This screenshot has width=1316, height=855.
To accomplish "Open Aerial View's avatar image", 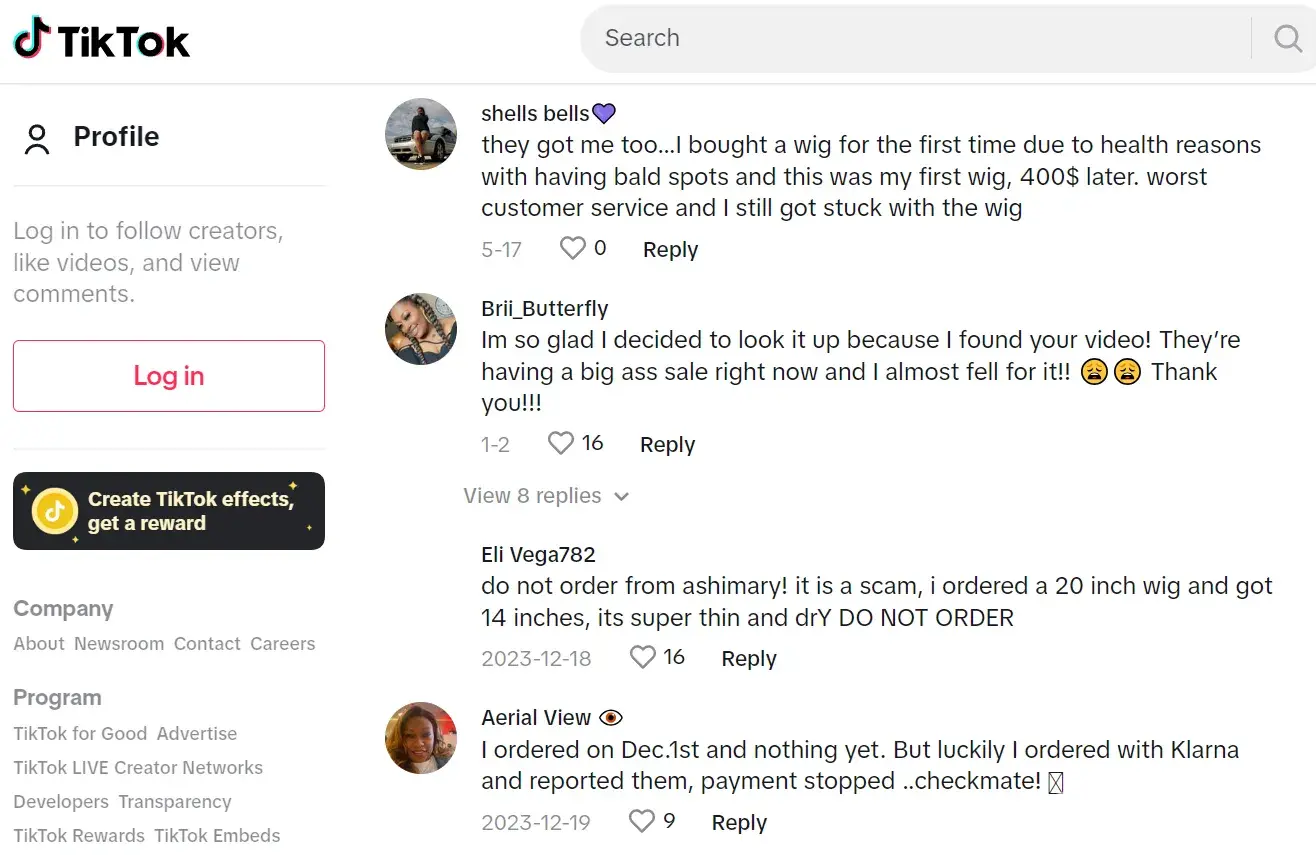I will [x=421, y=738].
